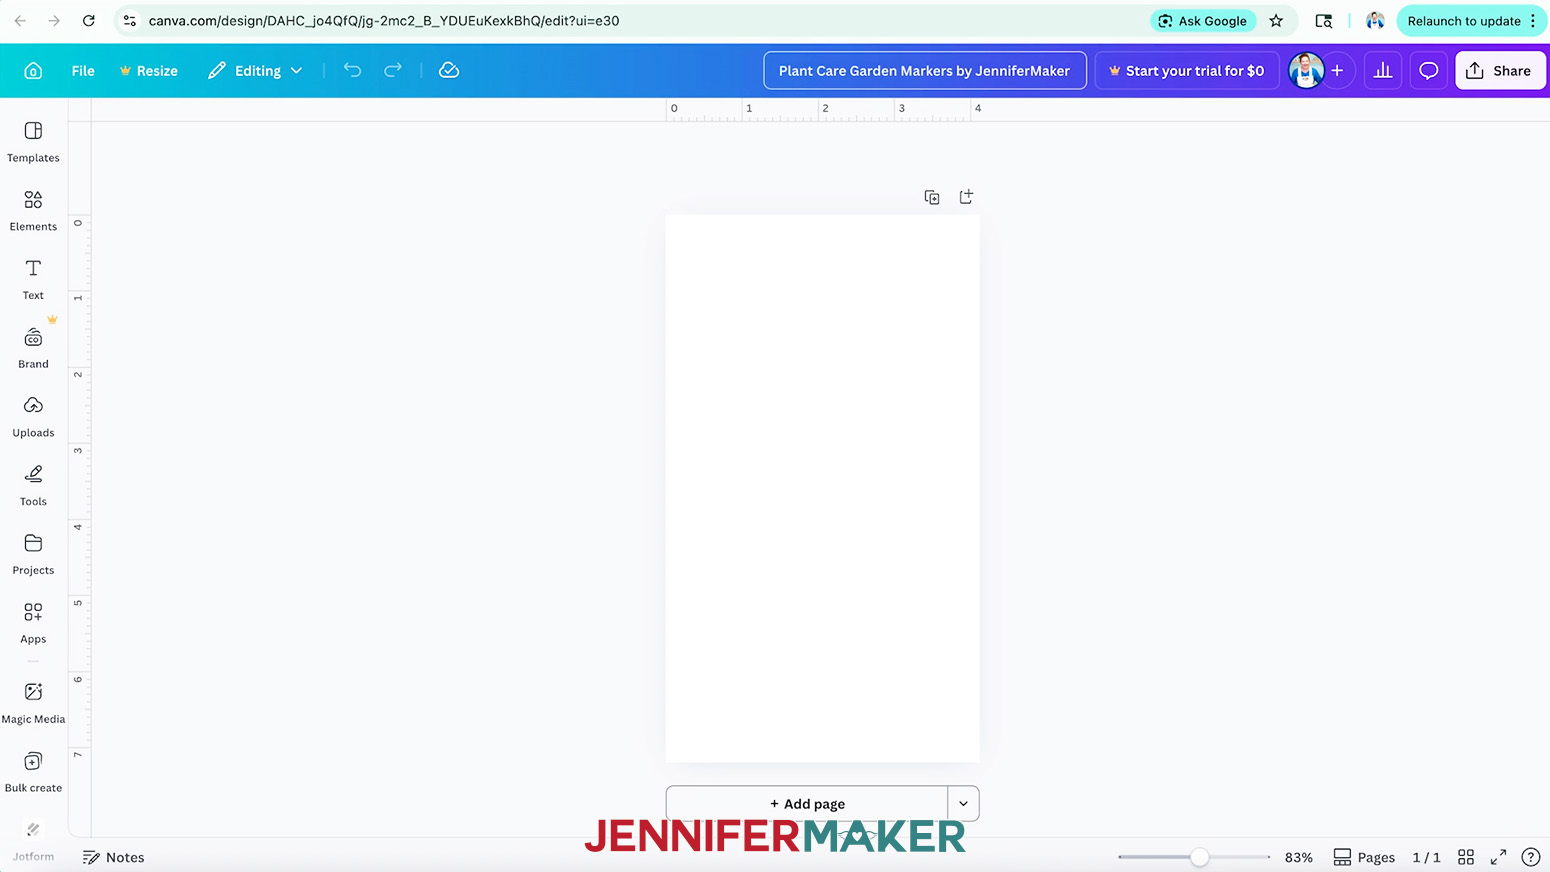Open the File menu
This screenshot has width=1550, height=872.
[83, 71]
